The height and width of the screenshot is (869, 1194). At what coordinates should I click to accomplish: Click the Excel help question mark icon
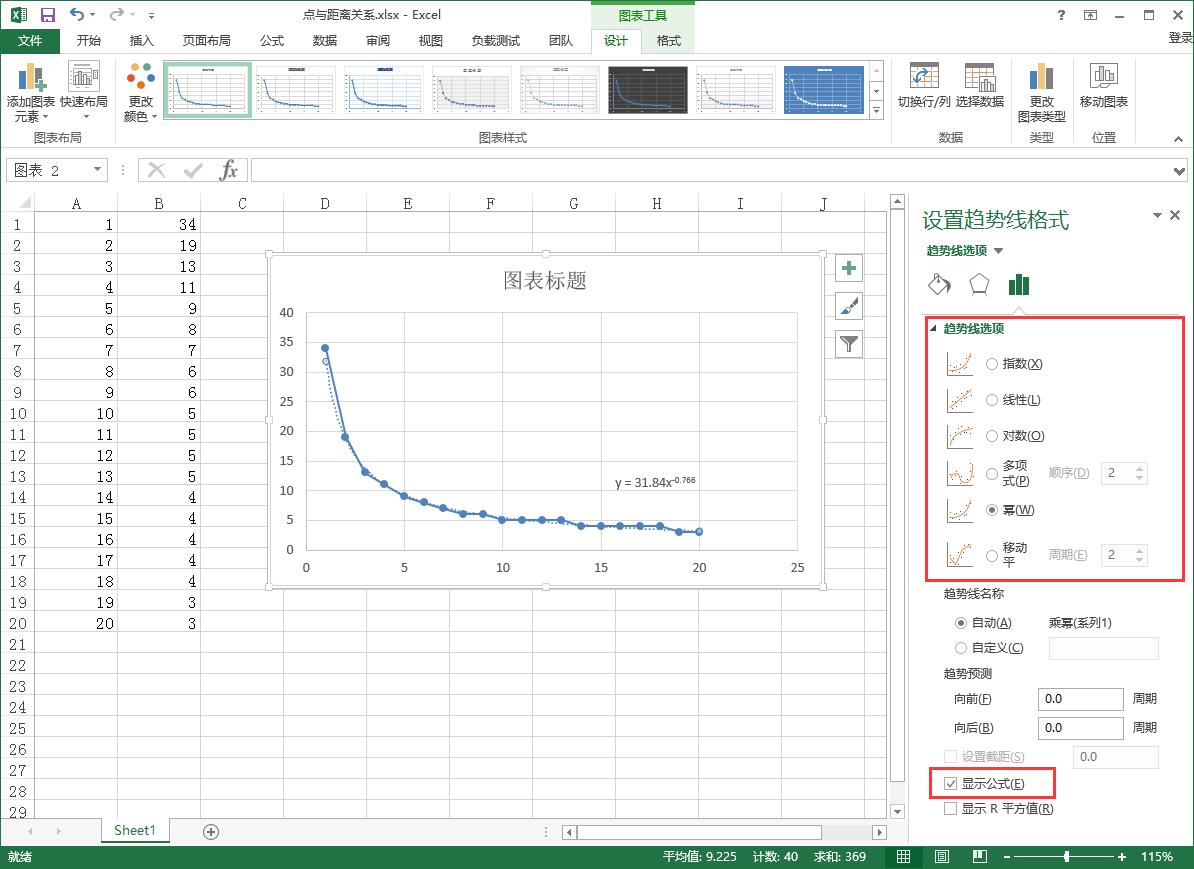[1061, 14]
